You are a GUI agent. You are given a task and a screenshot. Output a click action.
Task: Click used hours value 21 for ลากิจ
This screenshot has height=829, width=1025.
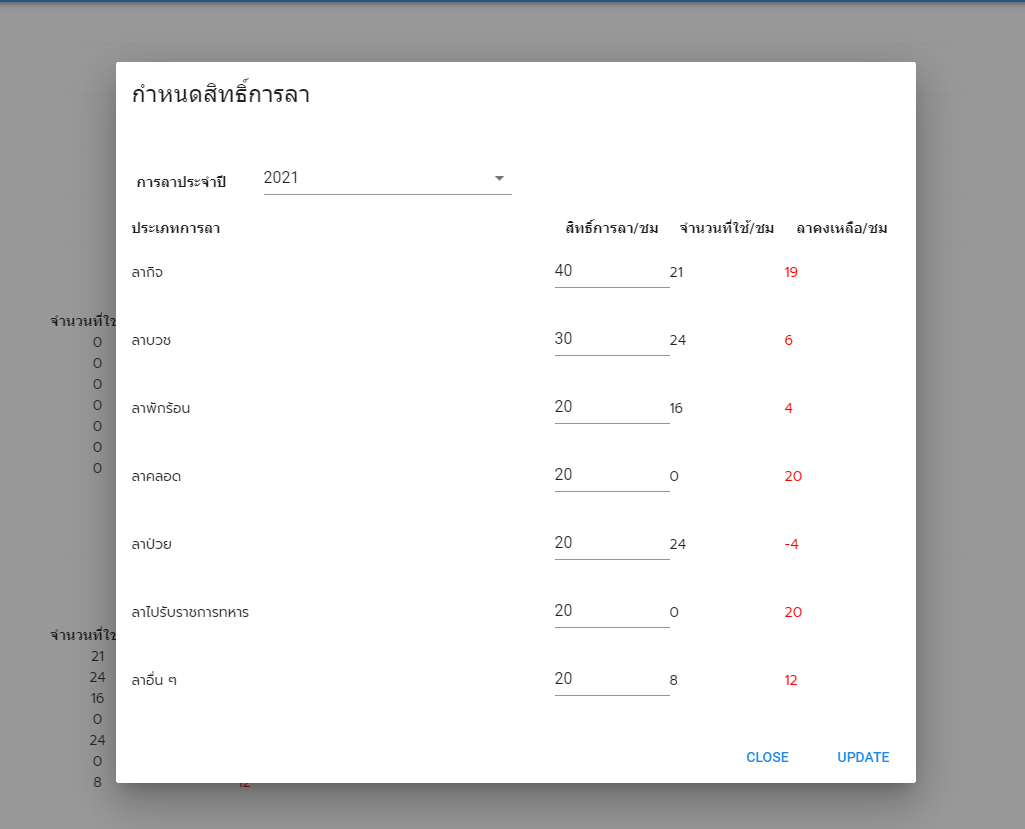pyautogui.click(x=677, y=272)
